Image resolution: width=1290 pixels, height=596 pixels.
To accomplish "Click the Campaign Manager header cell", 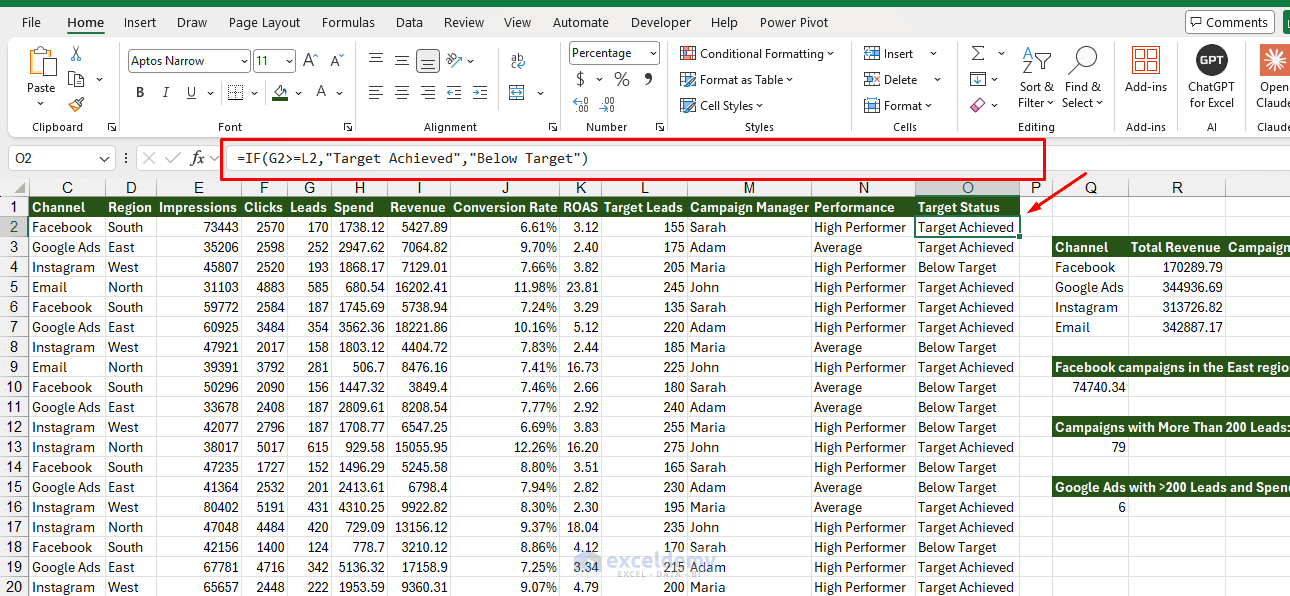I will (749, 207).
